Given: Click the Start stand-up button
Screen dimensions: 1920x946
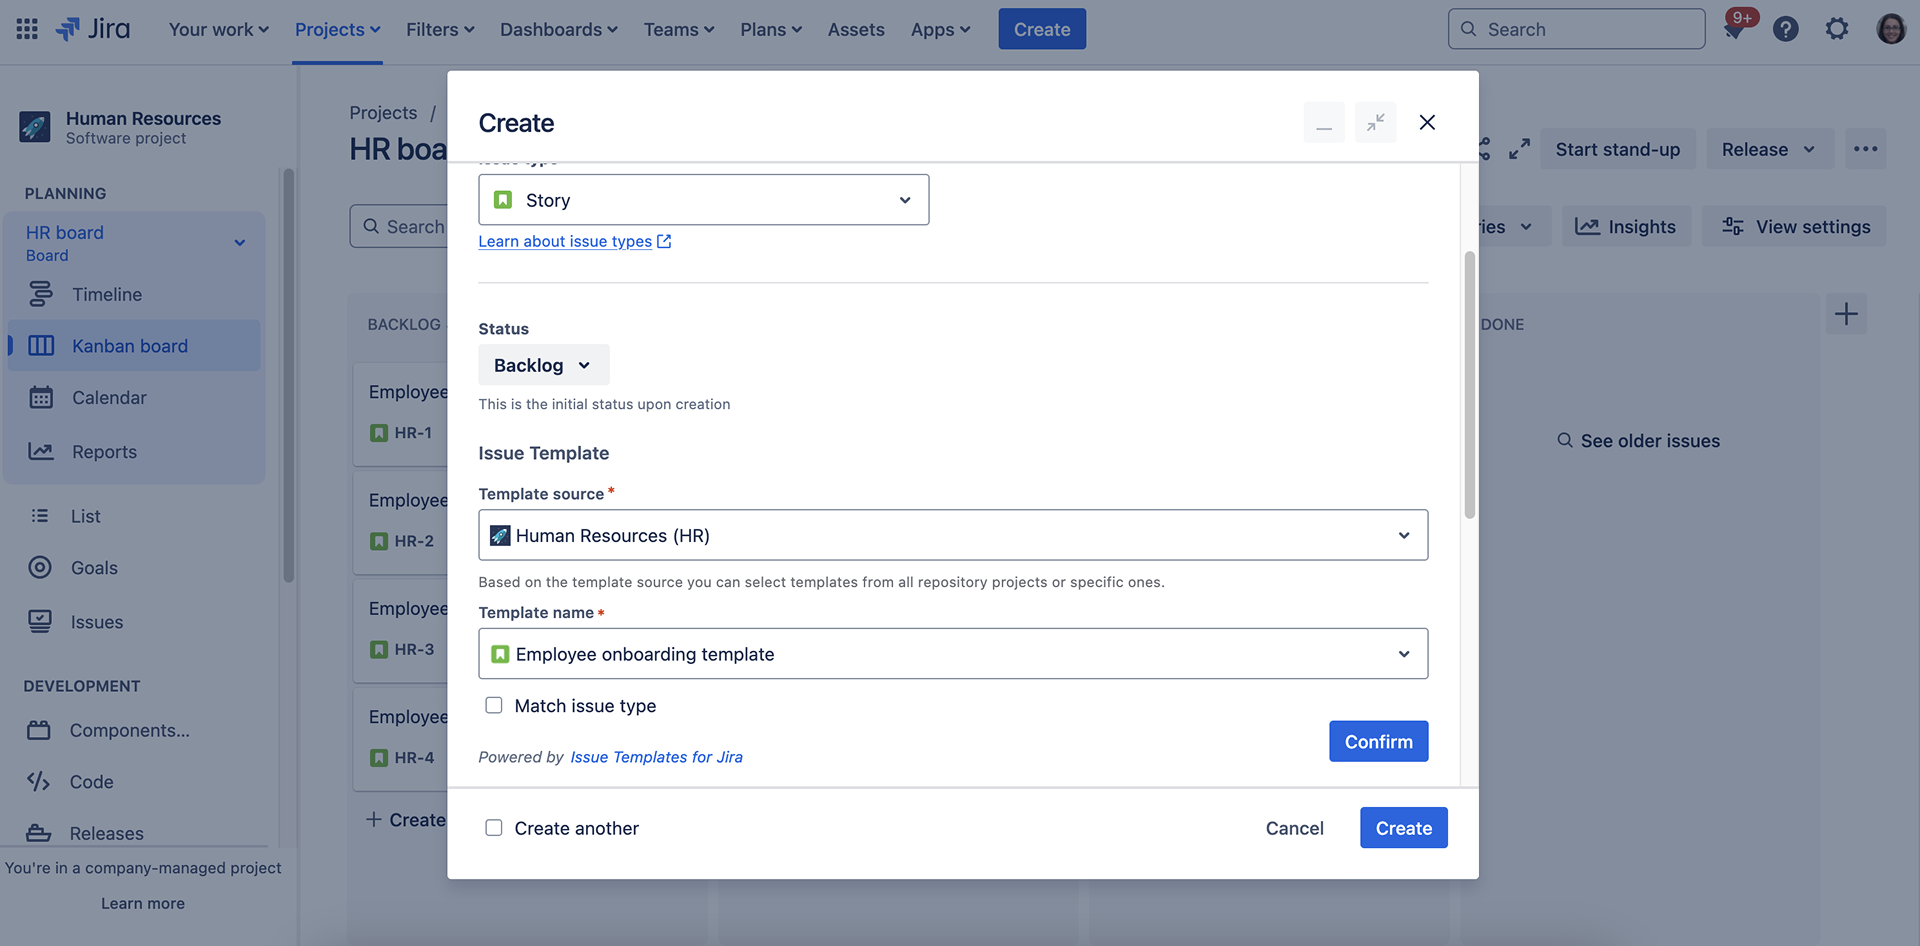Looking at the screenshot, I should 1617,149.
